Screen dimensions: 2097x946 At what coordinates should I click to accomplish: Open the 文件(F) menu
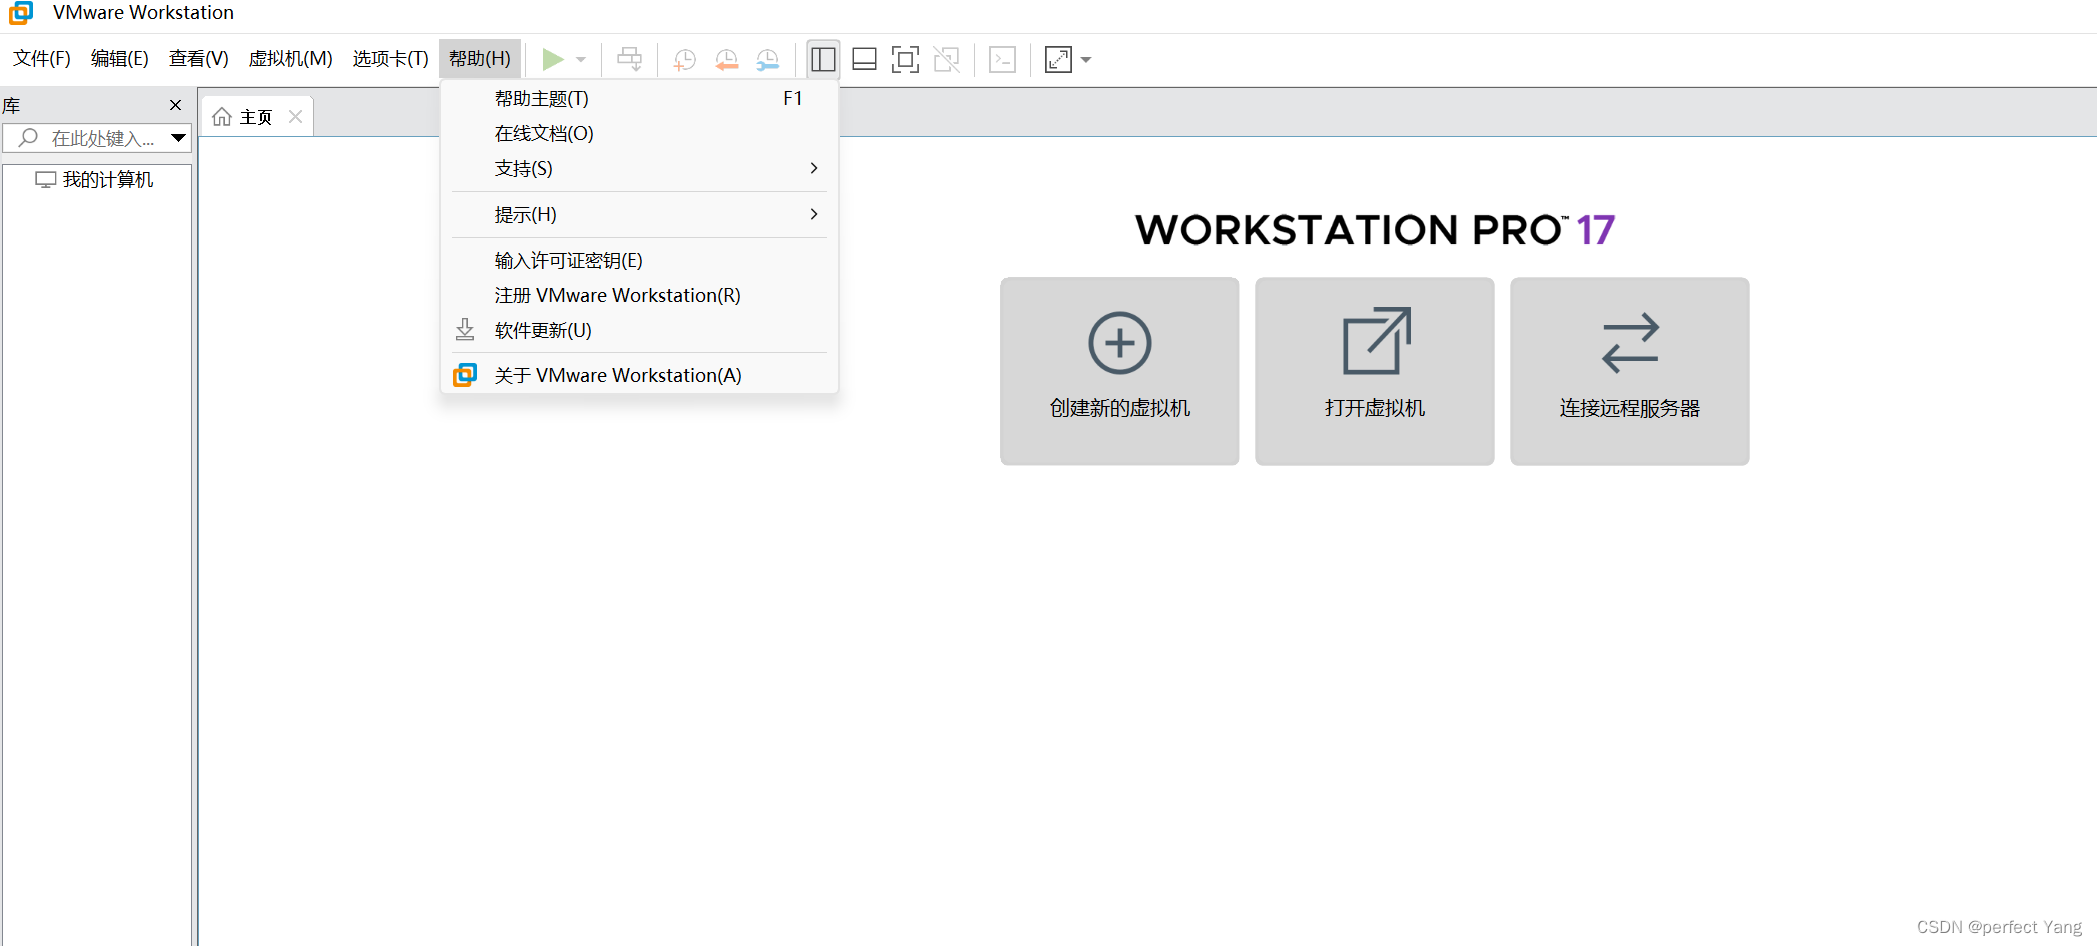click(42, 59)
